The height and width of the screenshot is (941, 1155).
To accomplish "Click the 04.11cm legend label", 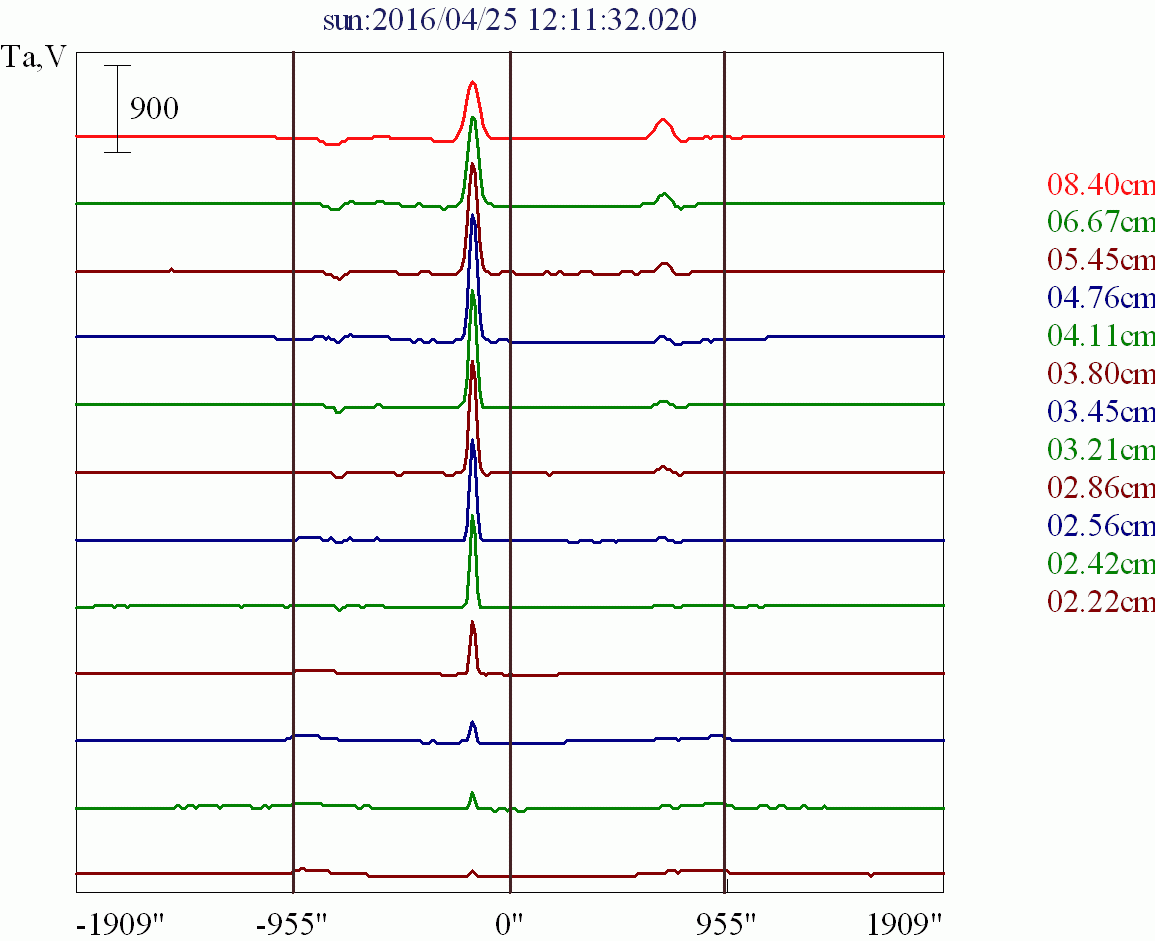I will coord(1100,336).
